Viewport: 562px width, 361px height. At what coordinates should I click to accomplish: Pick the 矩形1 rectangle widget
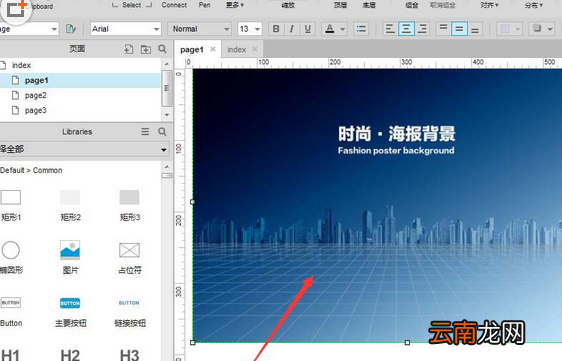[x=11, y=206]
